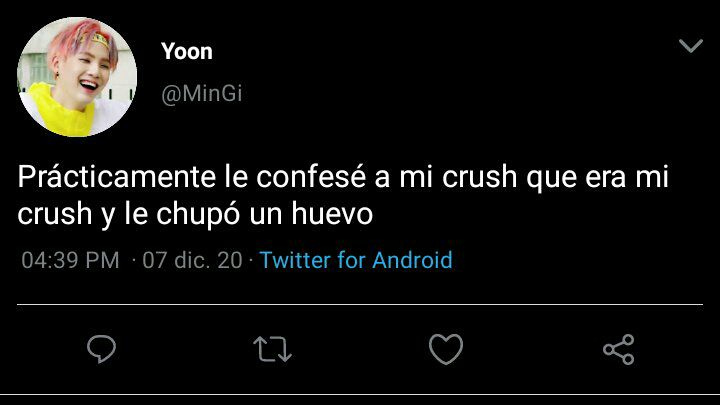The image size is (720, 405).
Task: Open Yoon's profile picture
Action: pos(77,77)
